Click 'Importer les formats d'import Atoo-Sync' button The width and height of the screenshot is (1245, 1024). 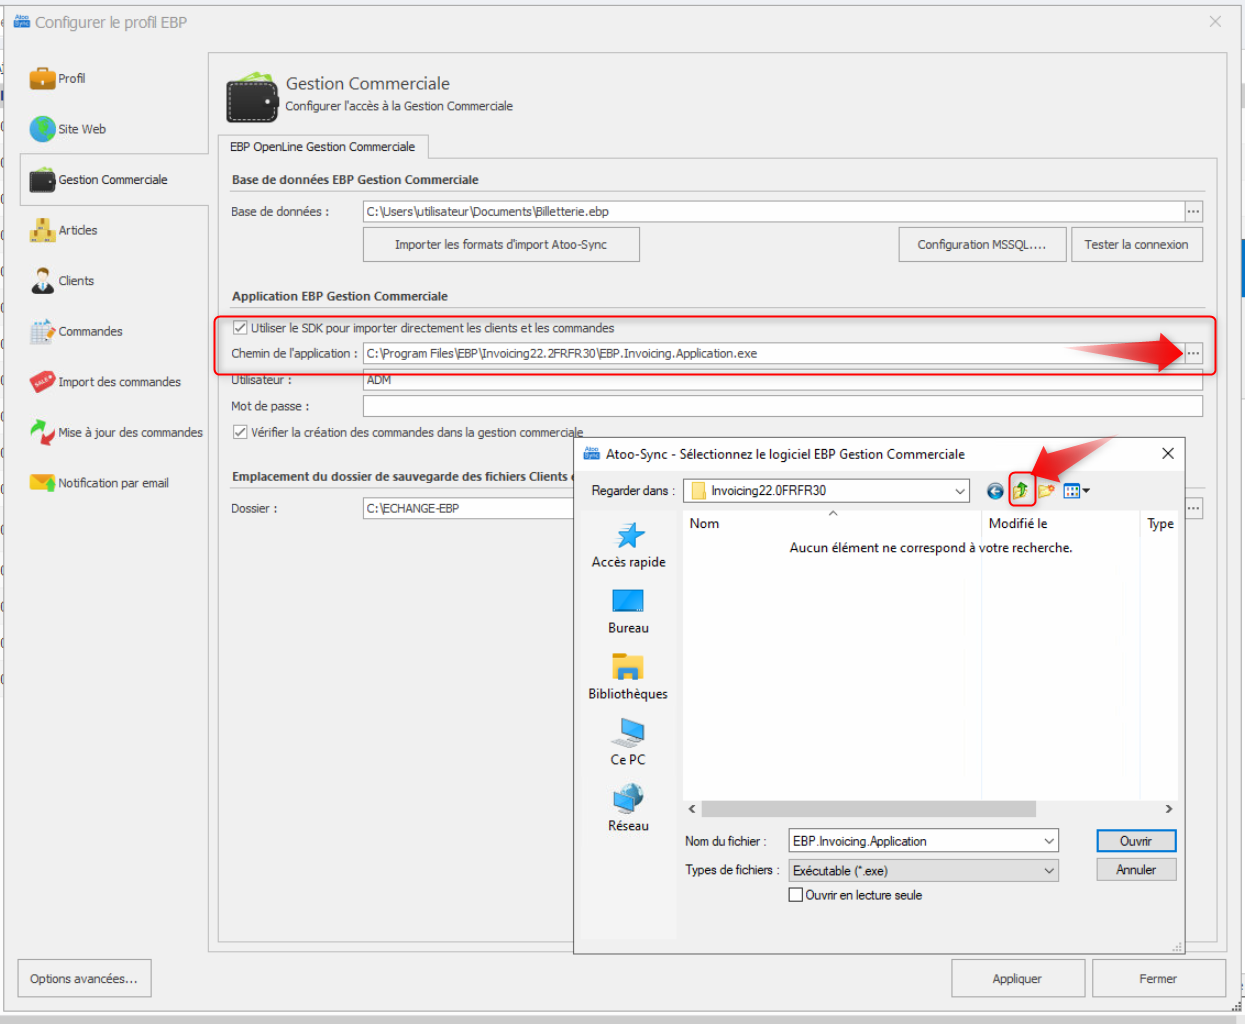pyautogui.click(x=501, y=245)
